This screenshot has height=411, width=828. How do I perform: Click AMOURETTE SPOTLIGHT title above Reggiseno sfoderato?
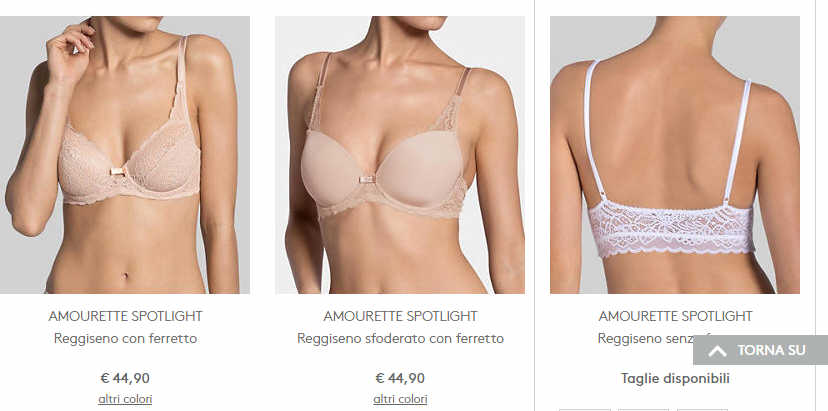(x=400, y=316)
